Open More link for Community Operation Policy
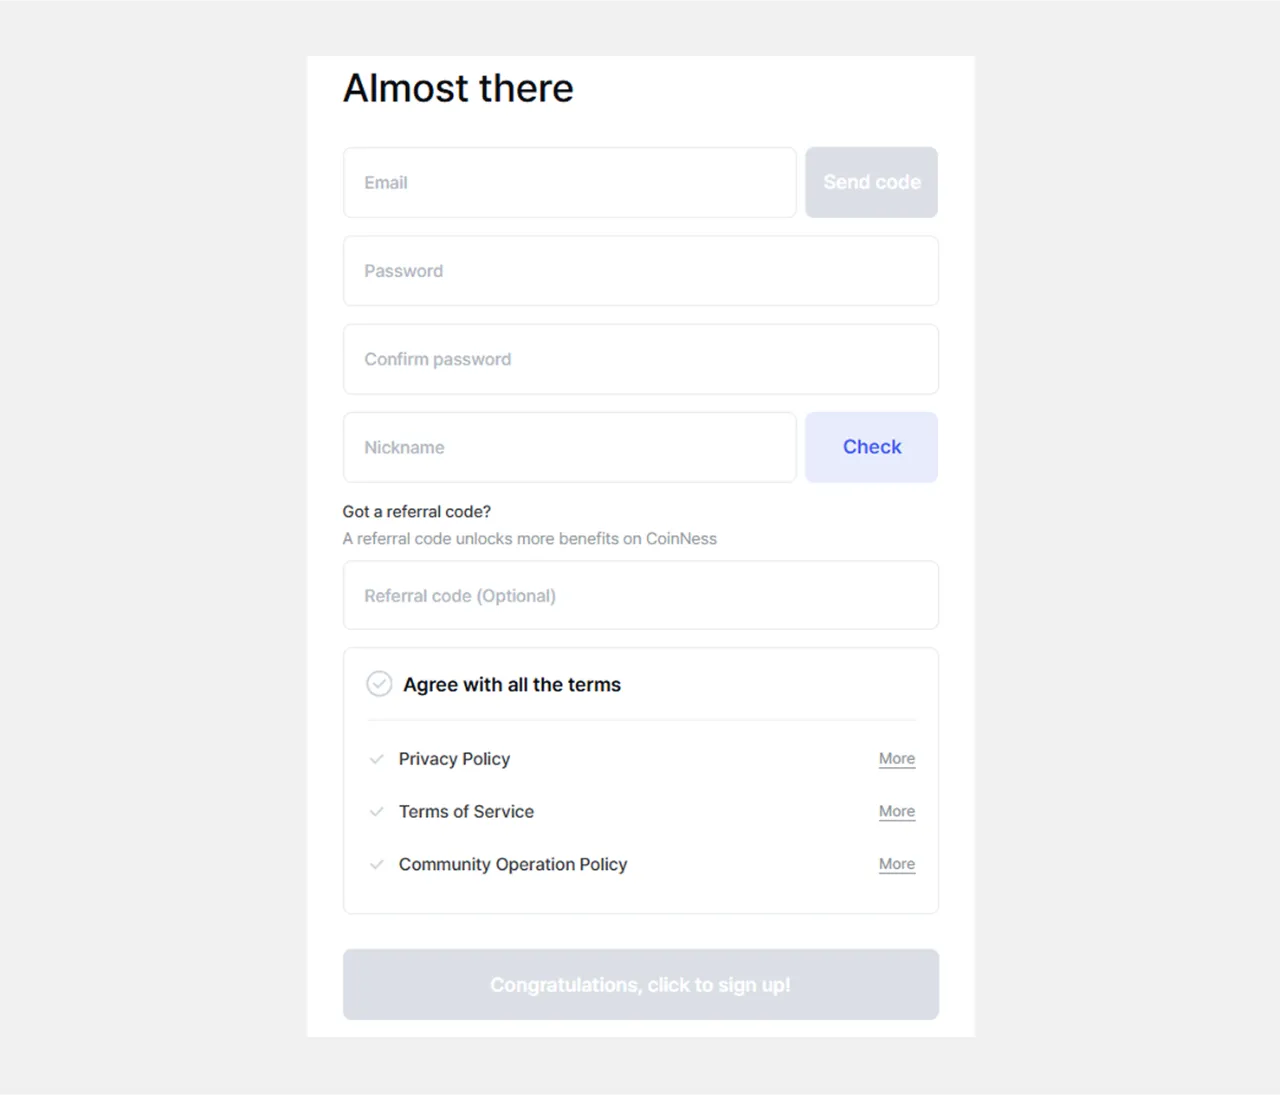This screenshot has width=1280, height=1095. tap(897, 864)
